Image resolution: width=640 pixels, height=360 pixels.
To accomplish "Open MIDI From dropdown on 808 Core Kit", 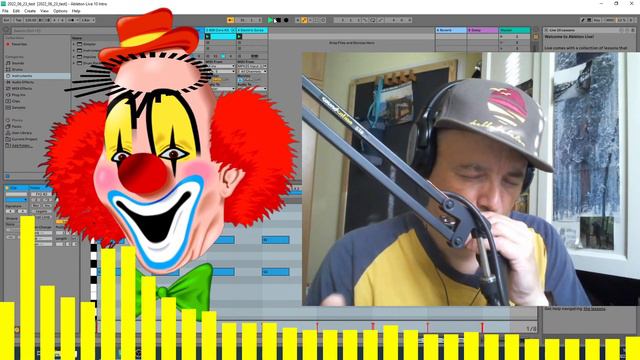I will [x=220, y=66].
